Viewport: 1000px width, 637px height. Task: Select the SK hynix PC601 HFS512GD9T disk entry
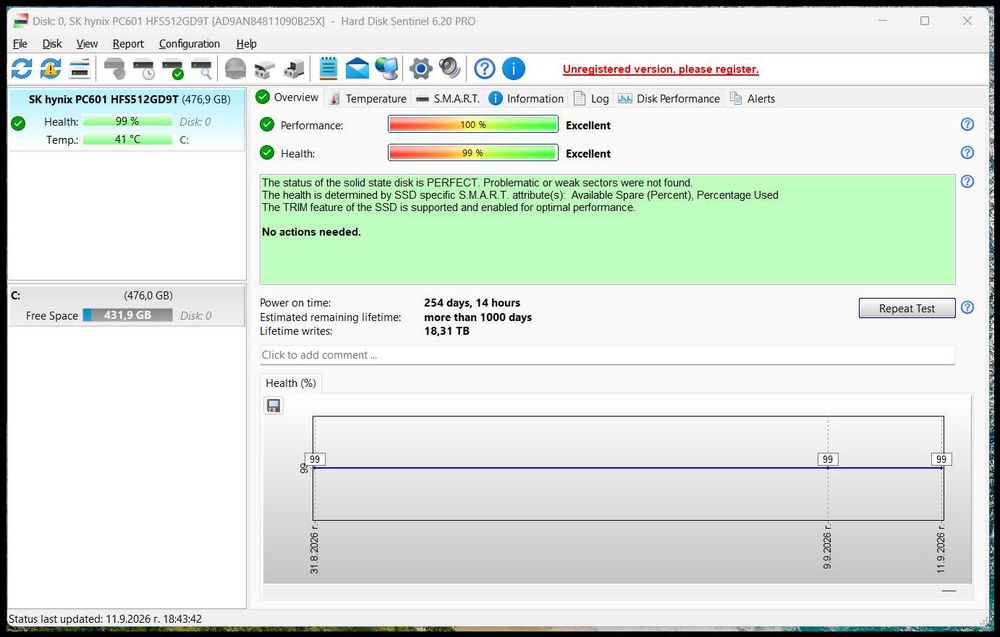[x=126, y=119]
